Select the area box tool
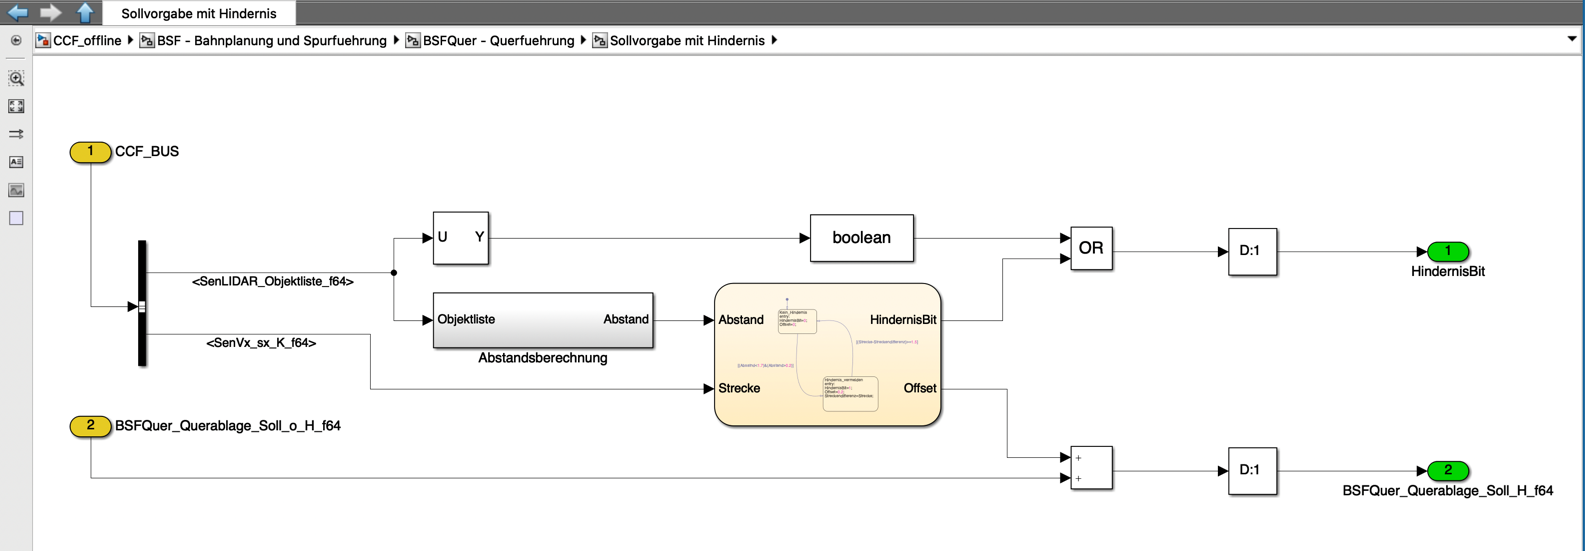 tap(16, 218)
